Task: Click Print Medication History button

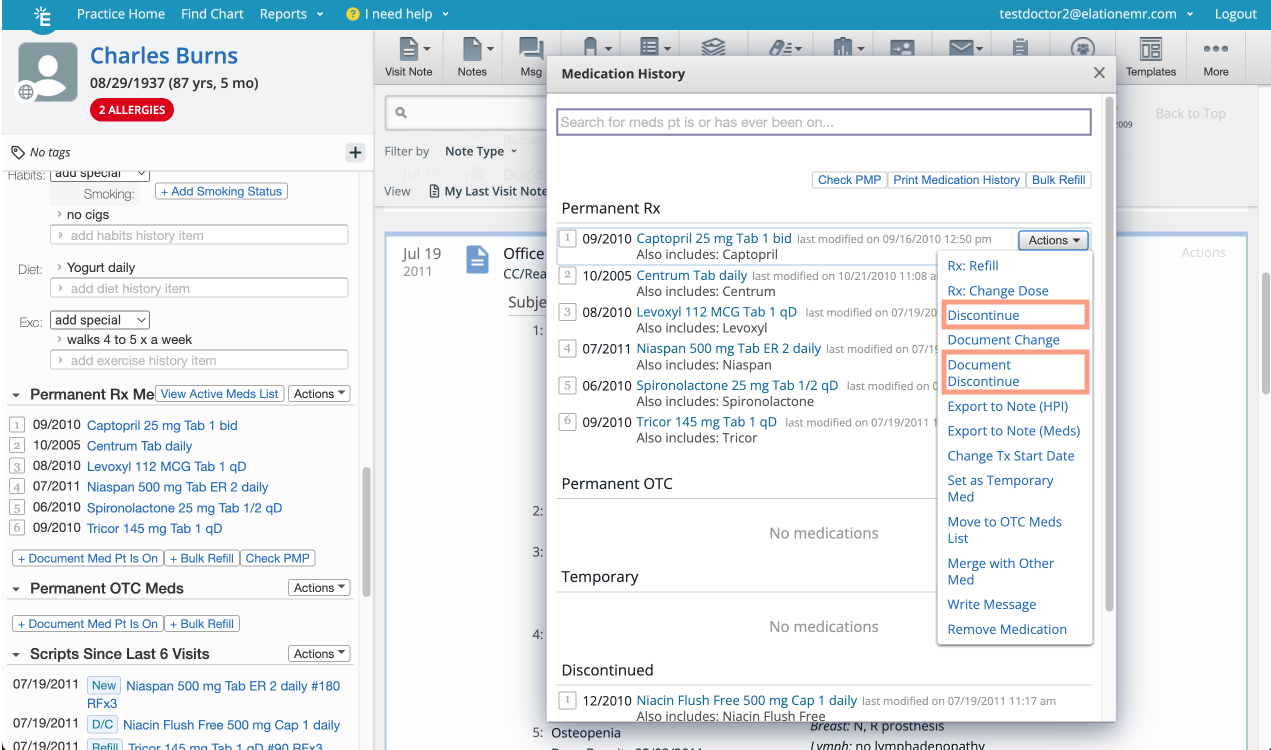Action: pyautogui.click(x=957, y=180)
